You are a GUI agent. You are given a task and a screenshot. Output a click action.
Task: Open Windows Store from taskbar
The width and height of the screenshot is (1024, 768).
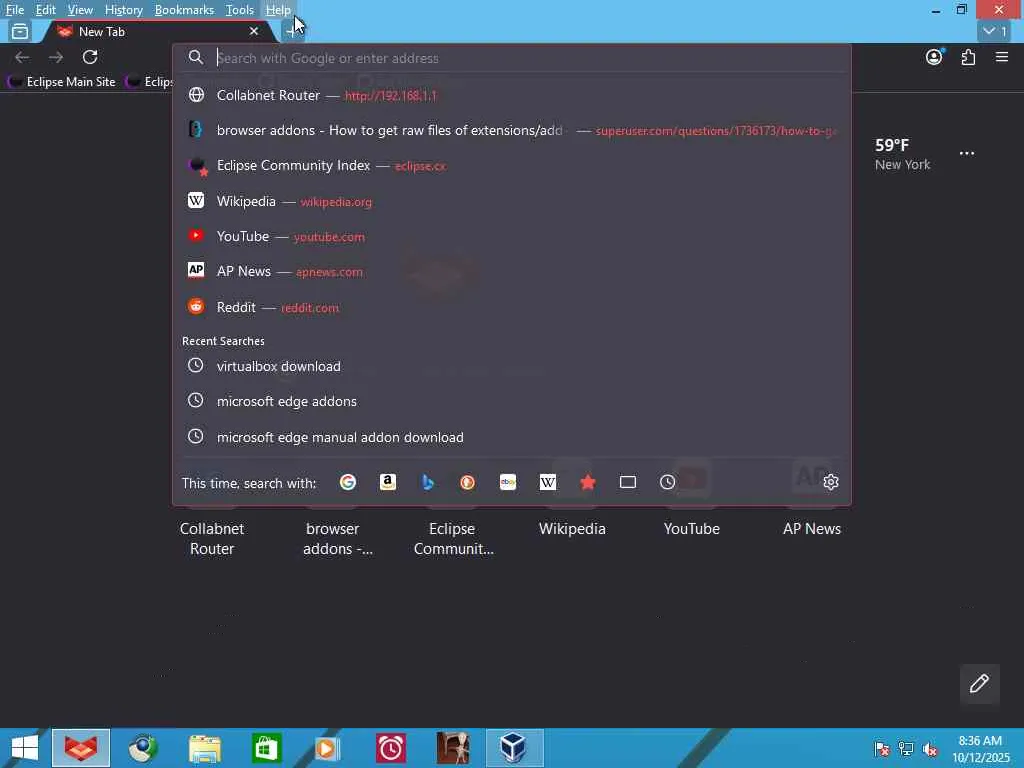pos(266,748)
